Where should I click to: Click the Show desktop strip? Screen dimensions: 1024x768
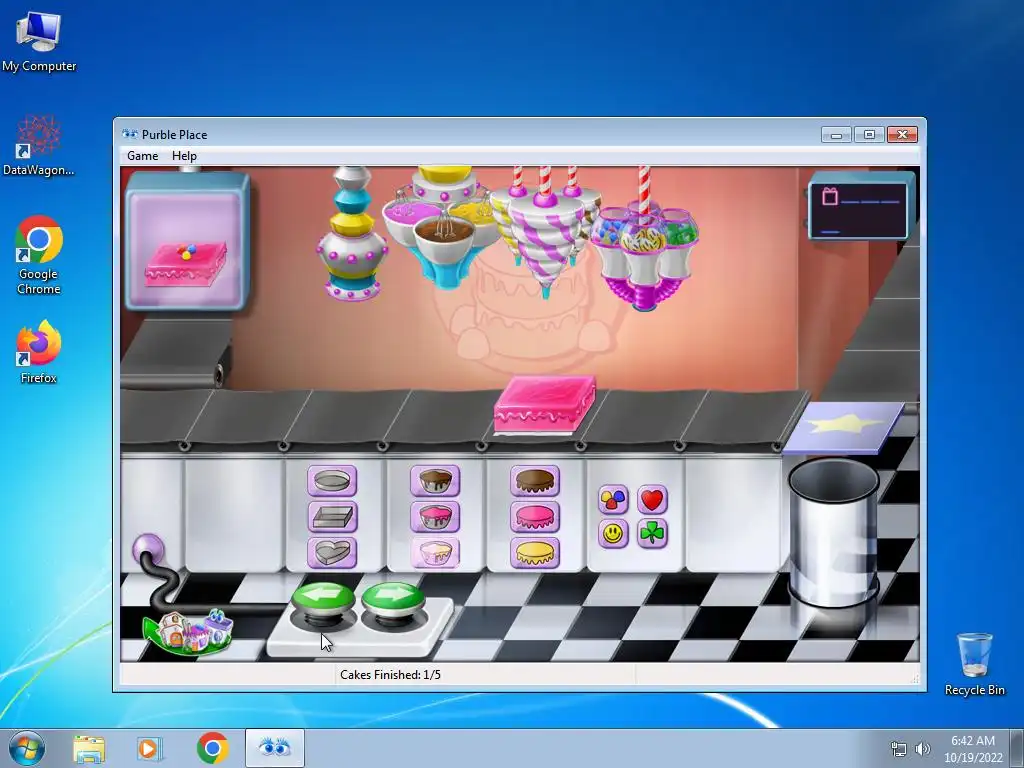click(1017, 748)
